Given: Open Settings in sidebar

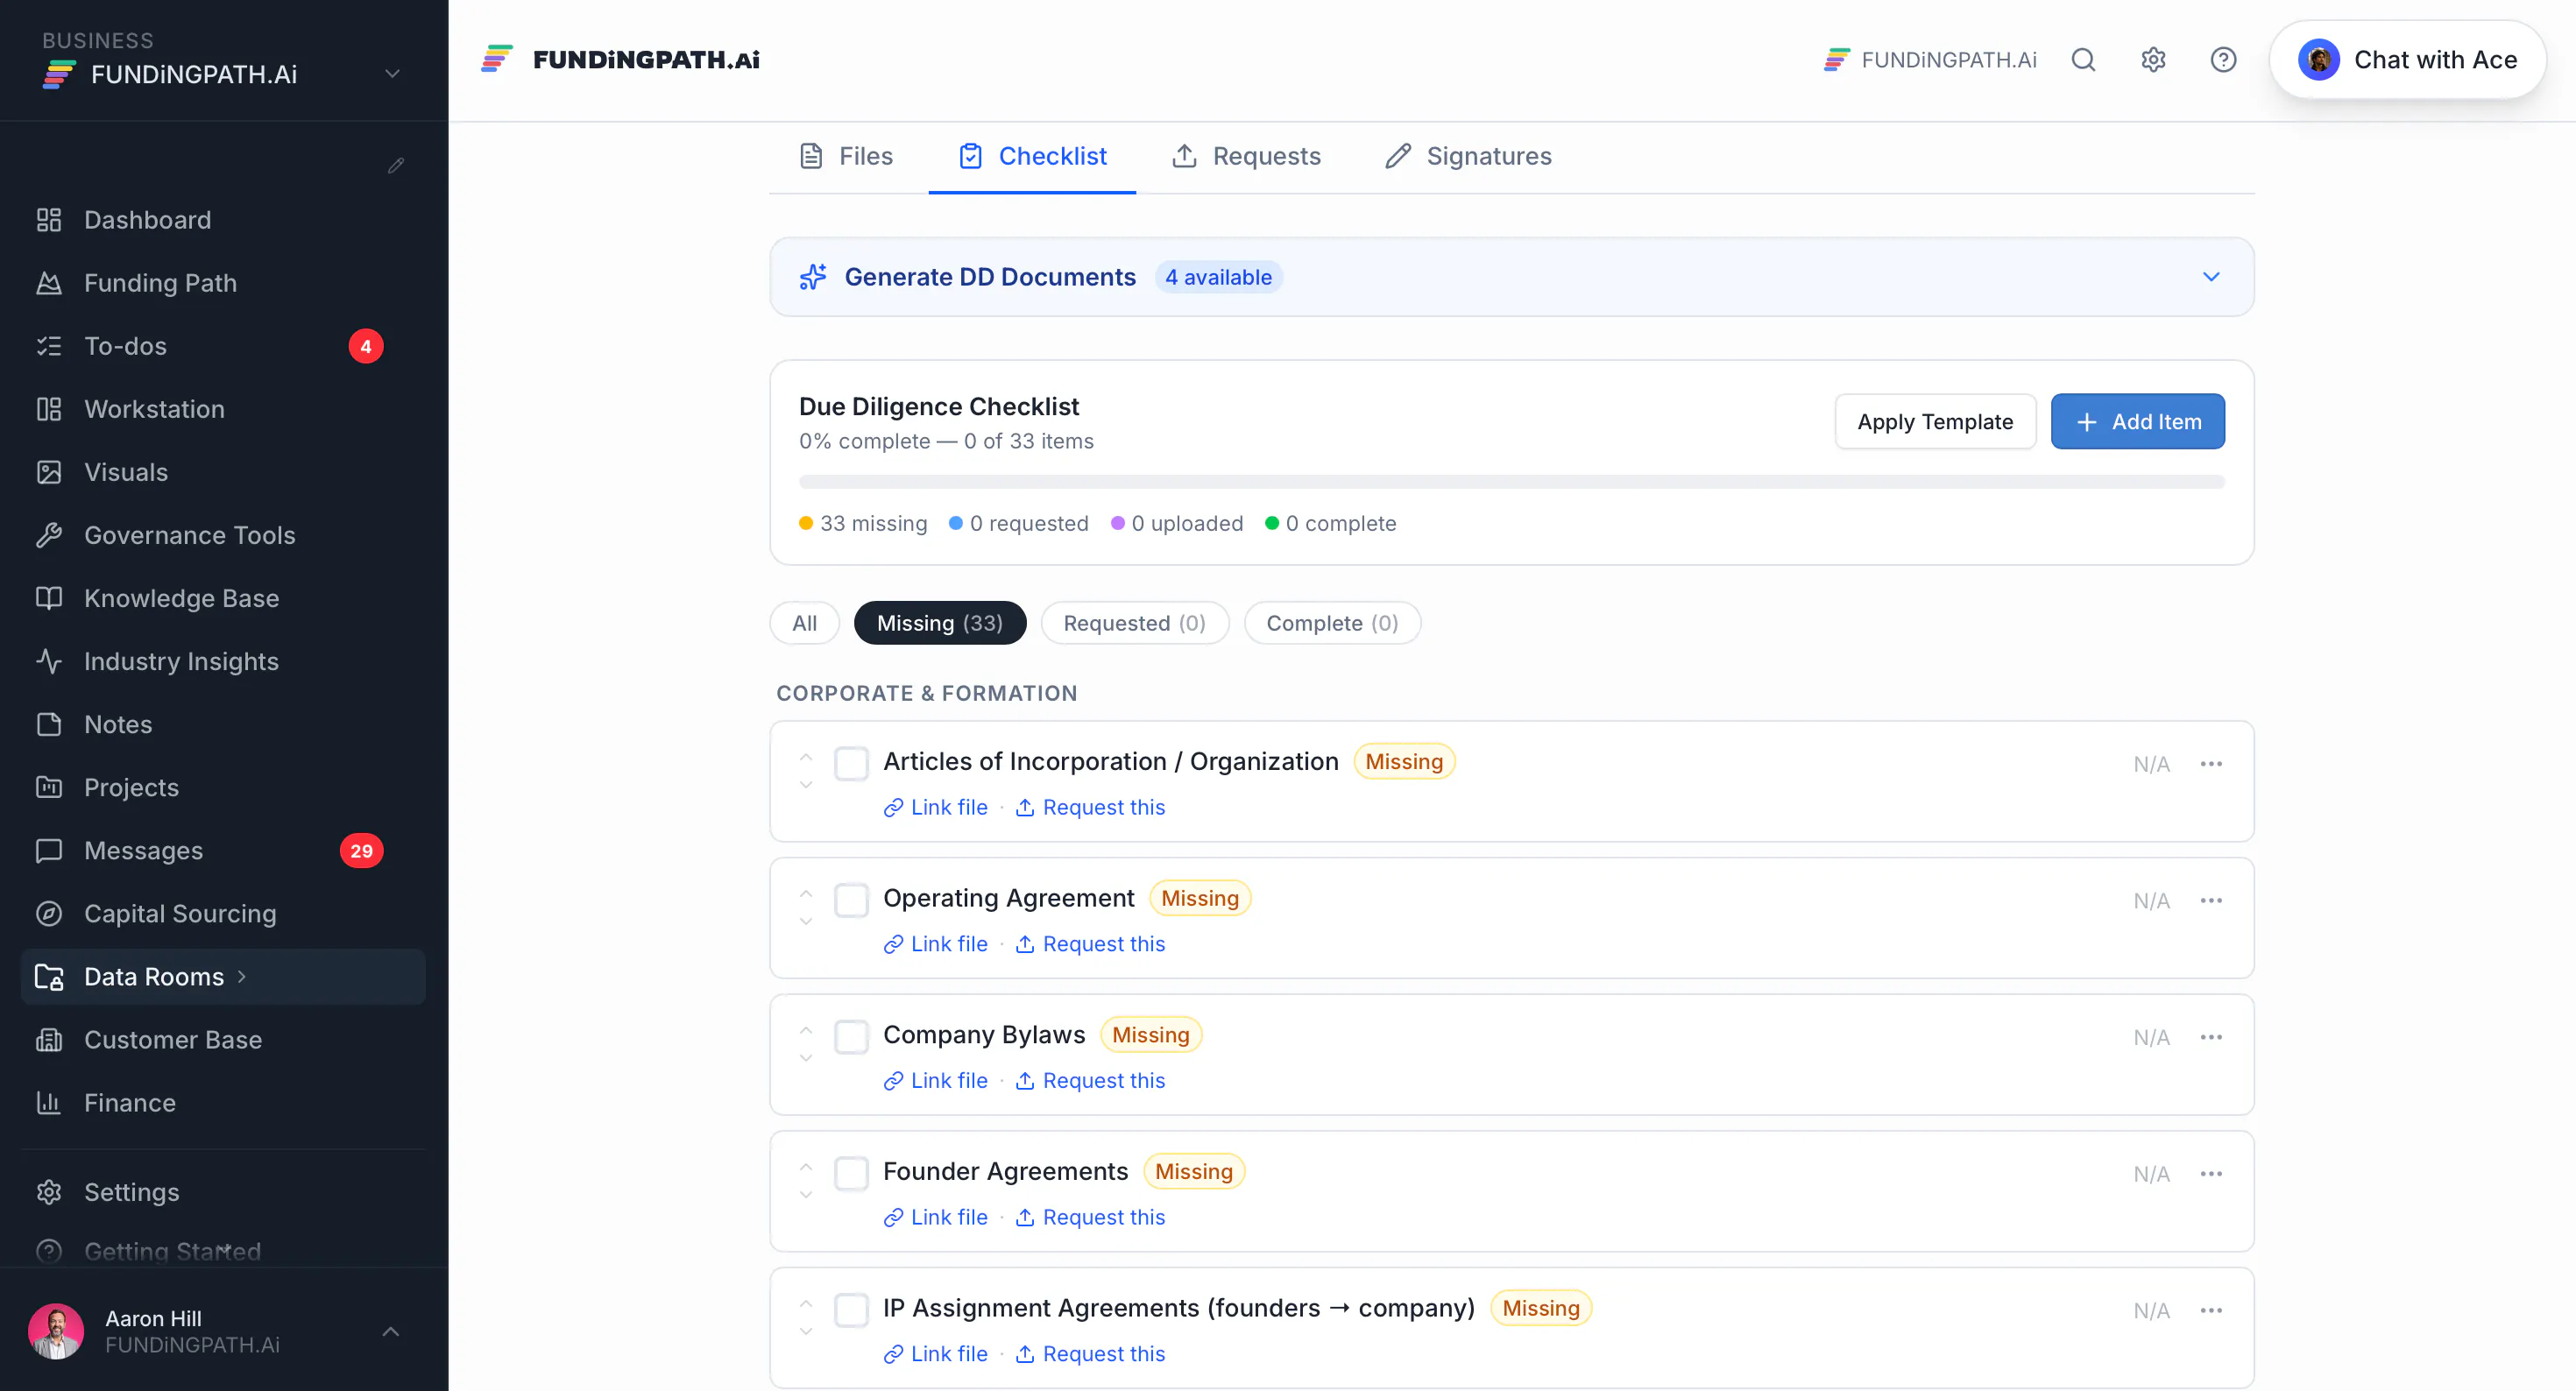Looking at the screenshot, I should (224, 1192).
